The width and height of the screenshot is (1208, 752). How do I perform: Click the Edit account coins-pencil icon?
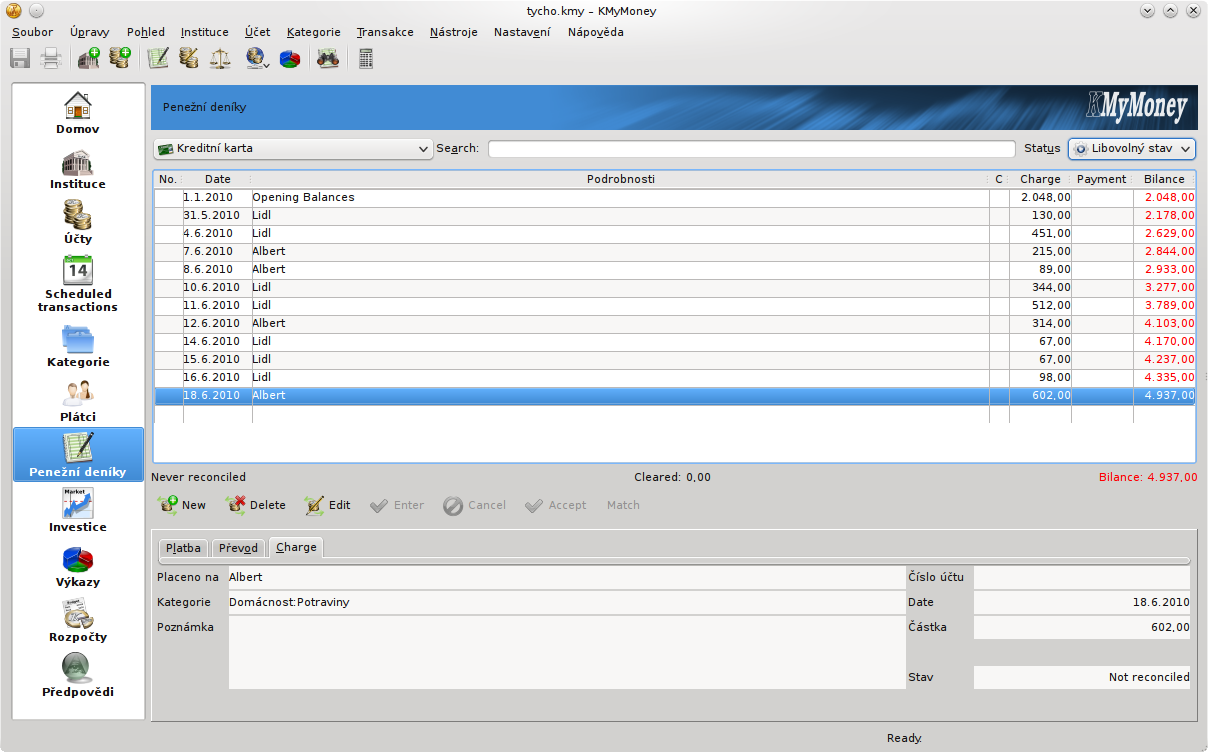[189, 59]
